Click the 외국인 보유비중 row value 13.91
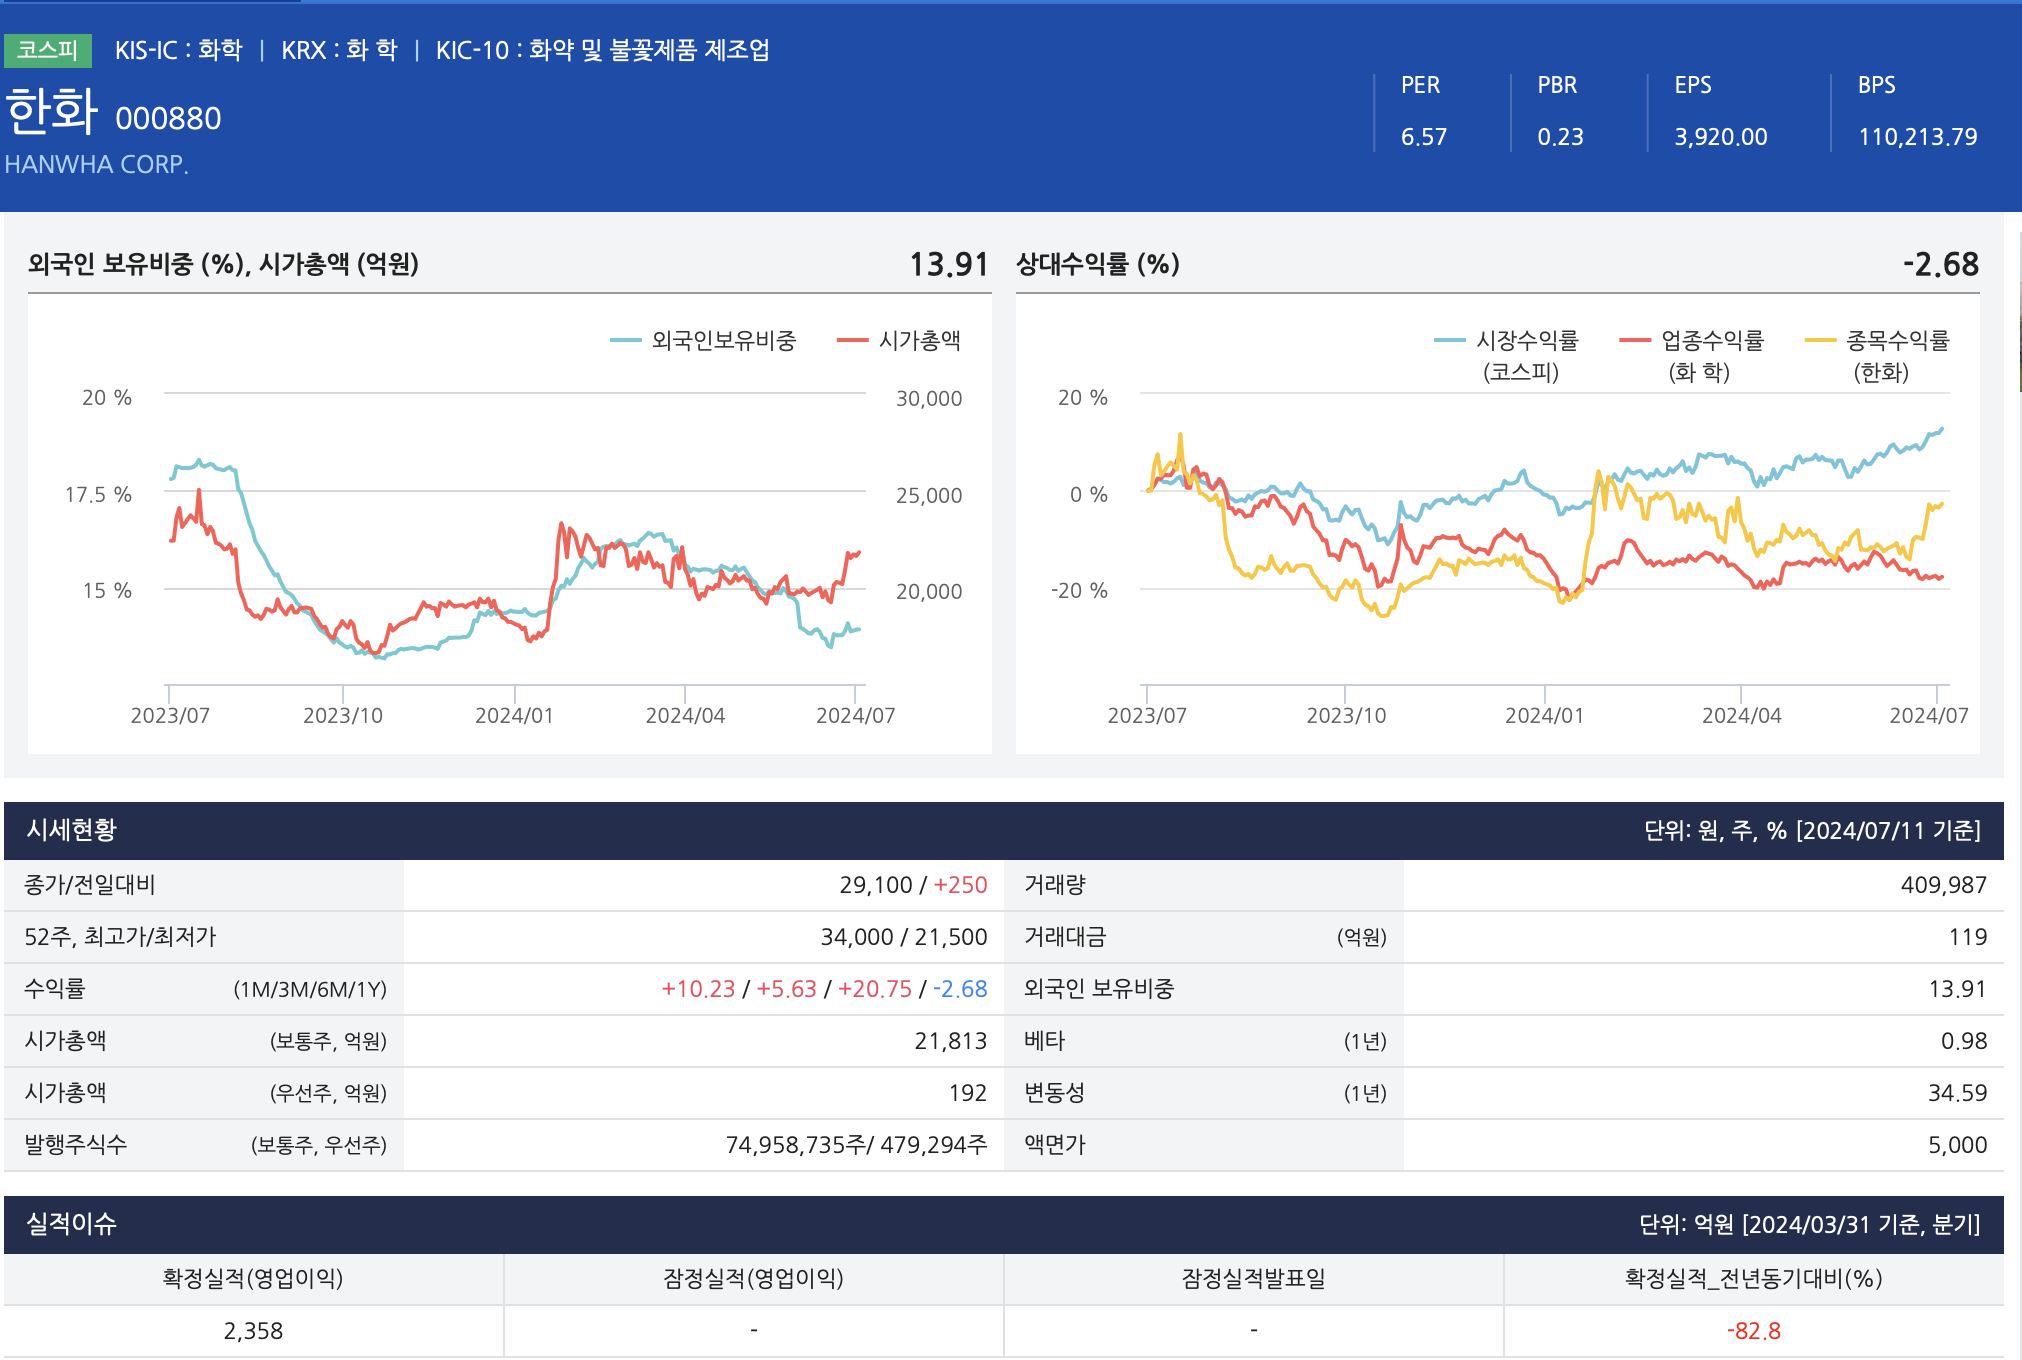 click(x=1956, y=989)
